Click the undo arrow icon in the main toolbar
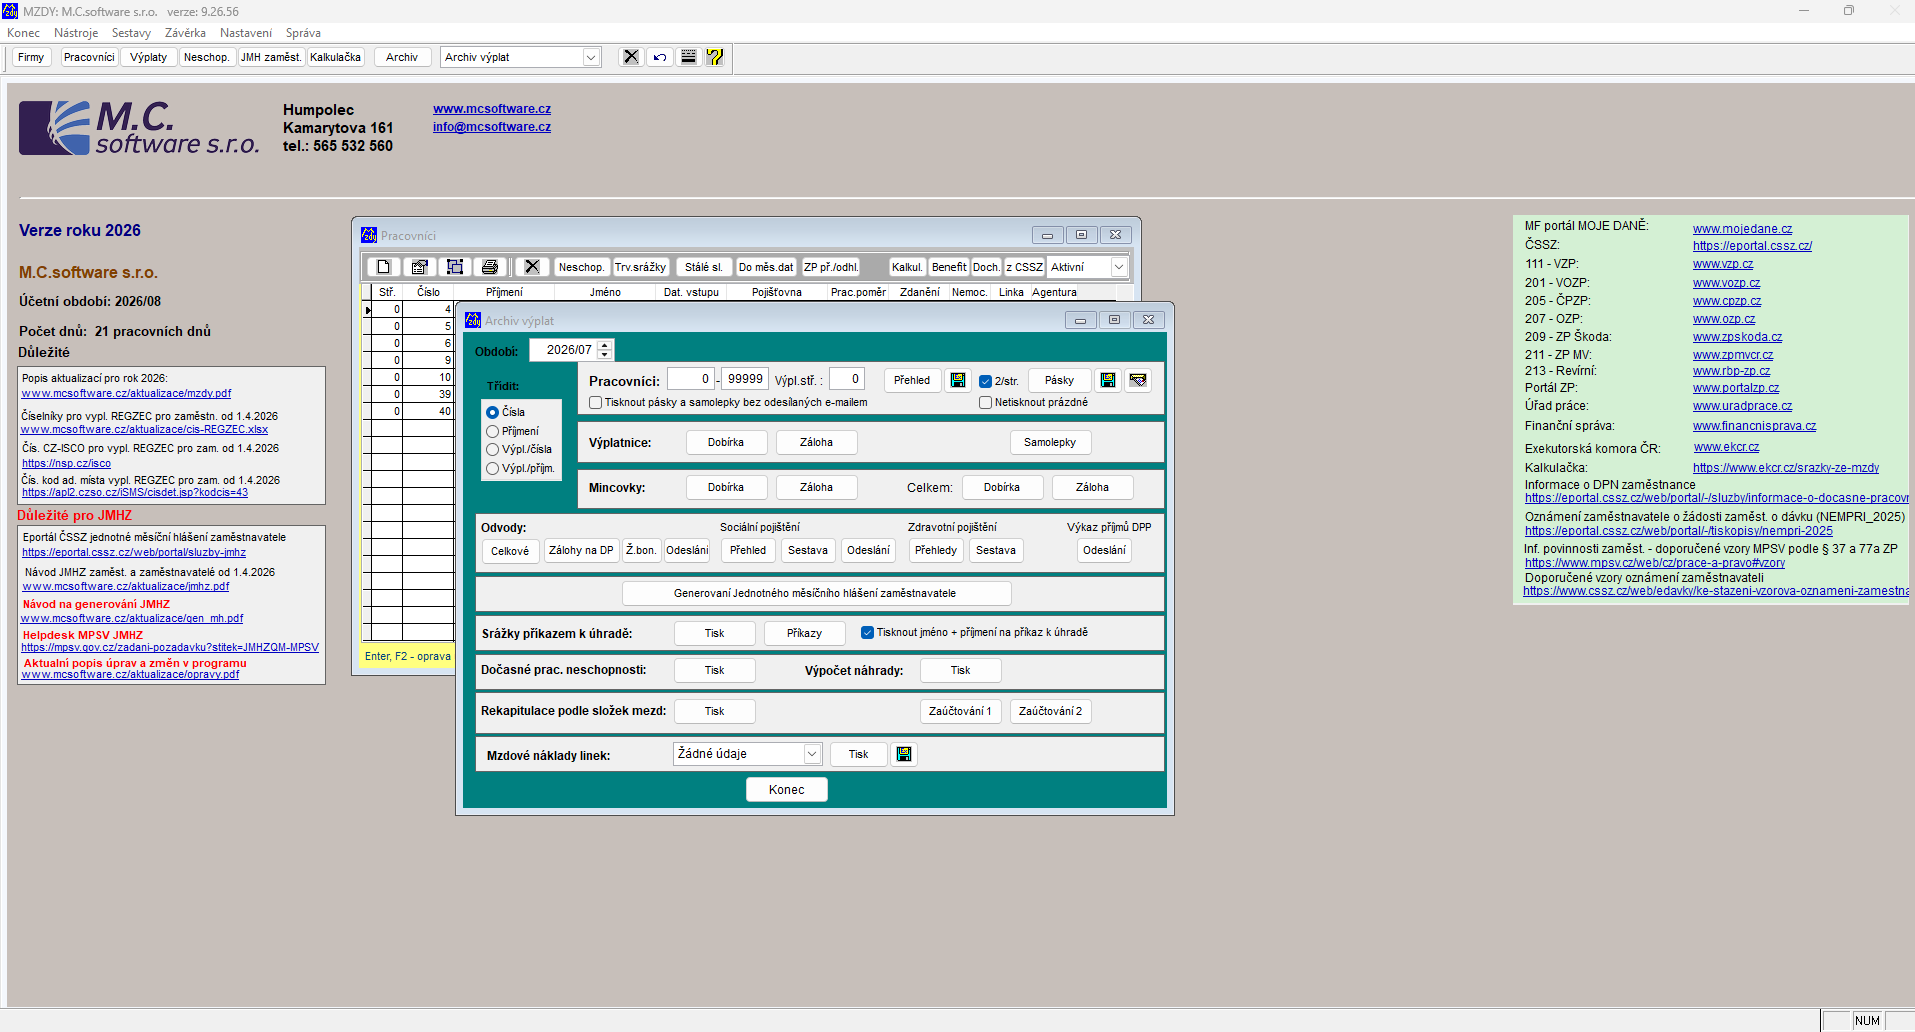 pos(660,57)
